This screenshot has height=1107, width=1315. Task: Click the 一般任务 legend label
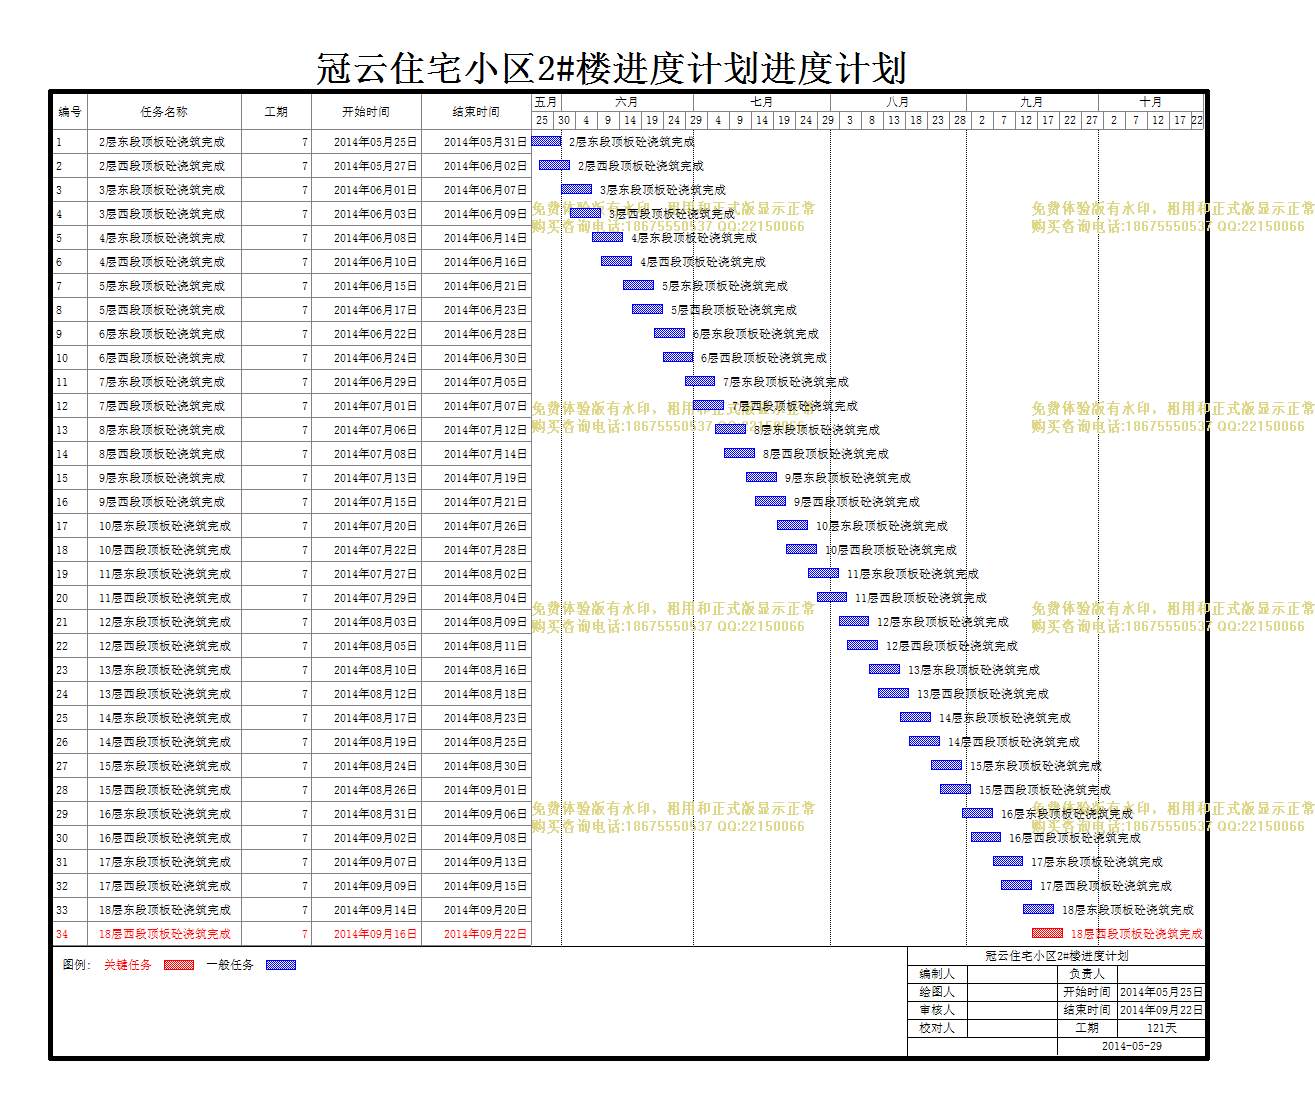230,965
